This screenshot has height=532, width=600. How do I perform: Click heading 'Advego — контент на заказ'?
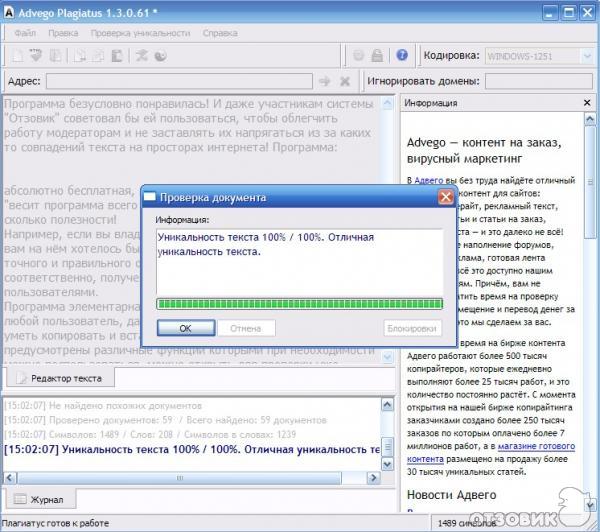pyautogui.click(x=484, y=150)
